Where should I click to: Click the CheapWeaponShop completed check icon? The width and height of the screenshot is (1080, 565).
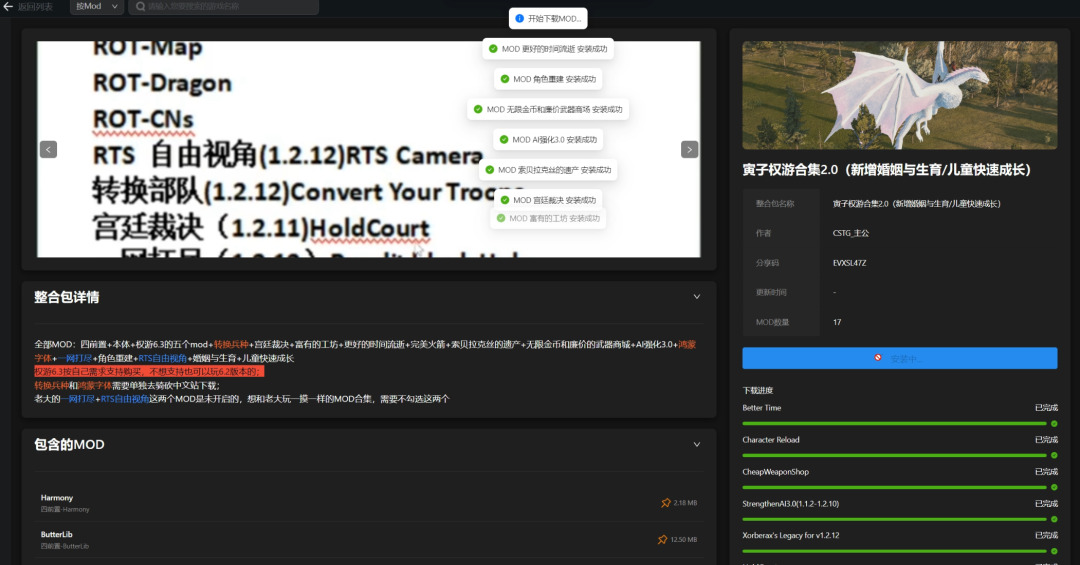[1053, 487]
